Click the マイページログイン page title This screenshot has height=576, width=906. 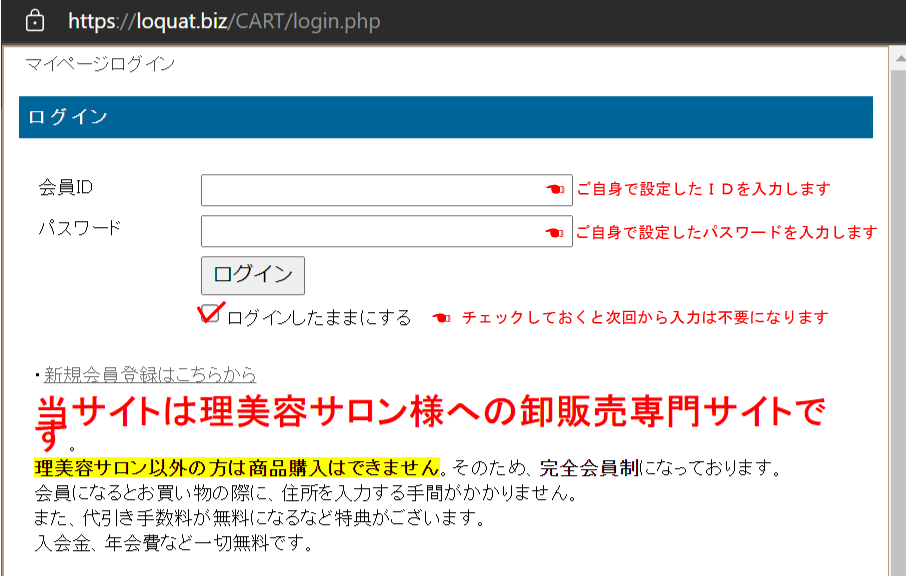(x=100, y=64)
